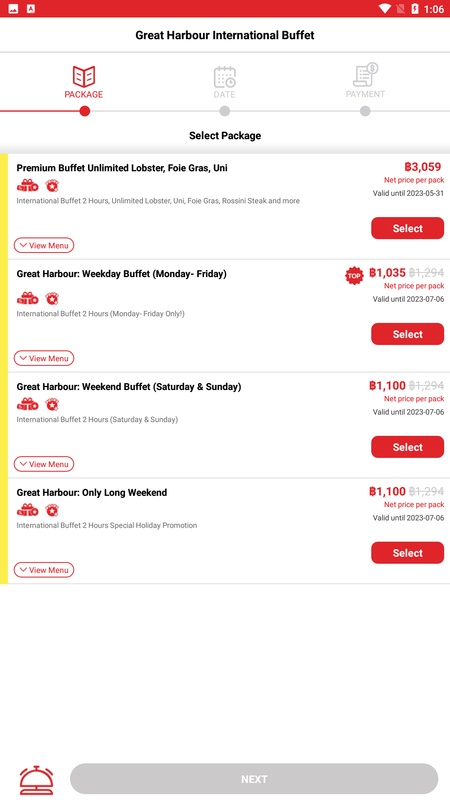This screenshot has height=800, width=450.
Task: Tap phone badge icon under Weekend Buffet
Action: pyautogui.click(x=52, y=405)
